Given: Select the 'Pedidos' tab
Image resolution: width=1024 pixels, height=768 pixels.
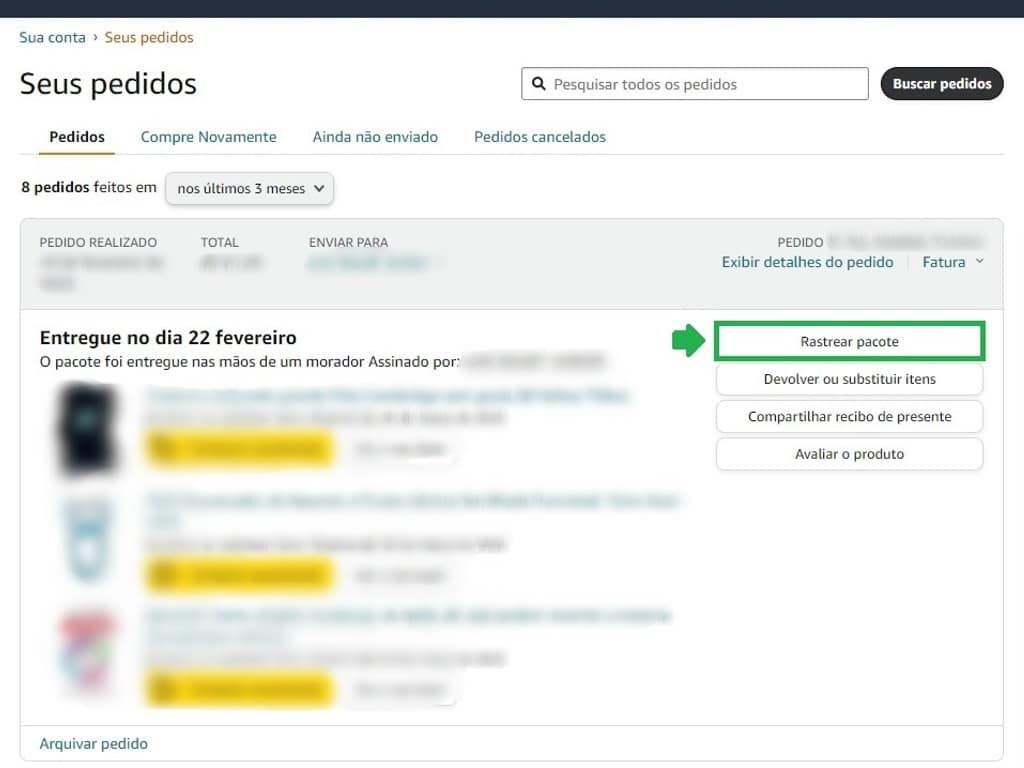Looking at the screenshot, I should [77, 136].
